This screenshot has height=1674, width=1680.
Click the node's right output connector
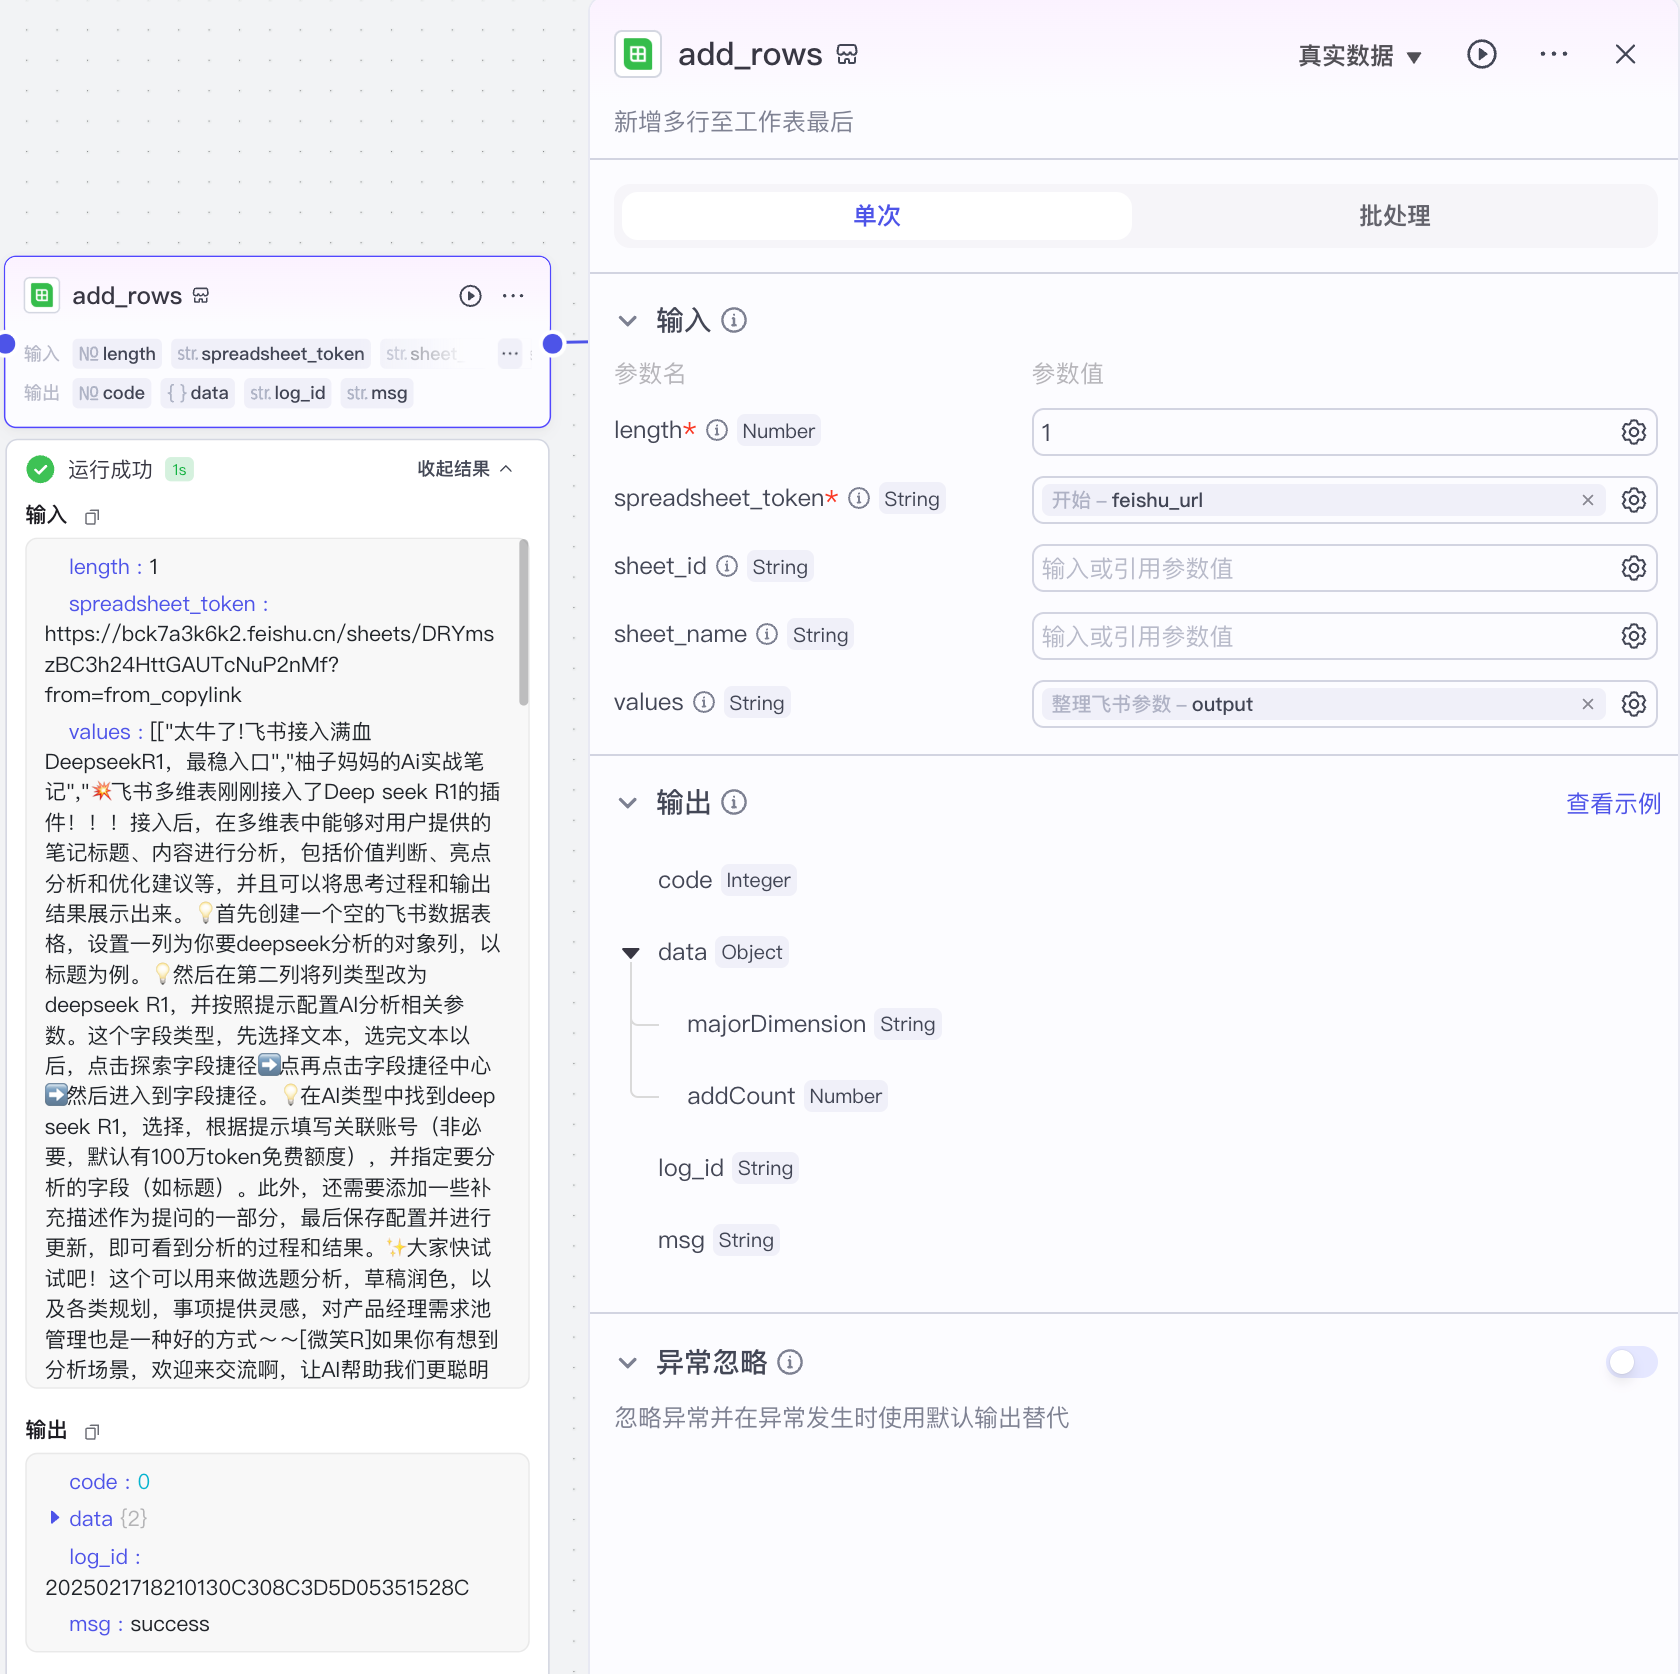coord(553,343)
